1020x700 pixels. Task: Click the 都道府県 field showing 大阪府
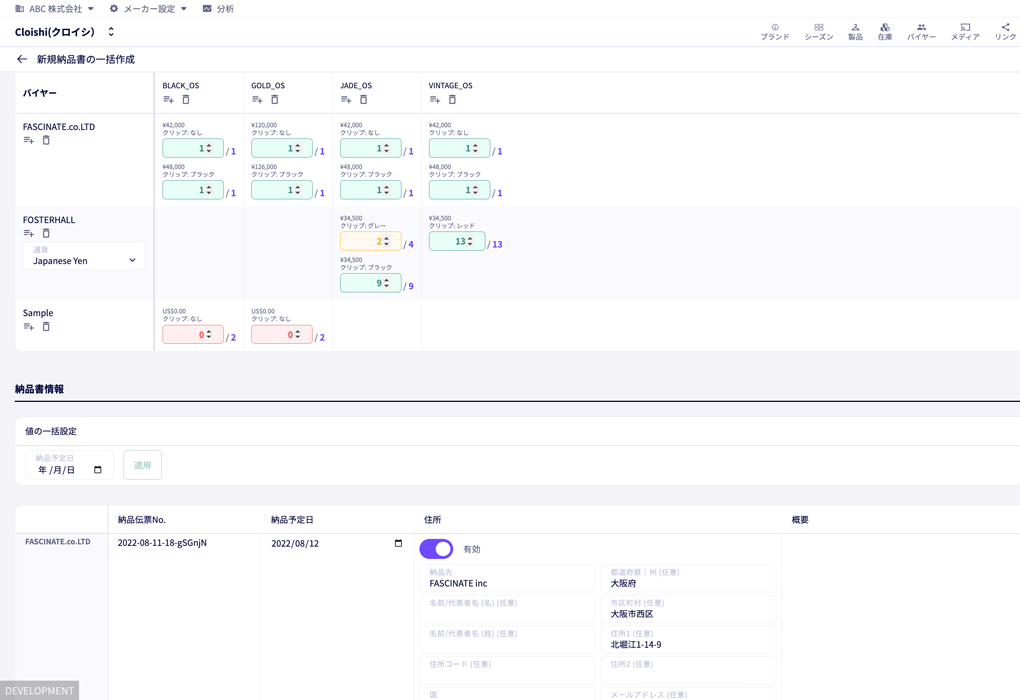[x=688, y=578]
